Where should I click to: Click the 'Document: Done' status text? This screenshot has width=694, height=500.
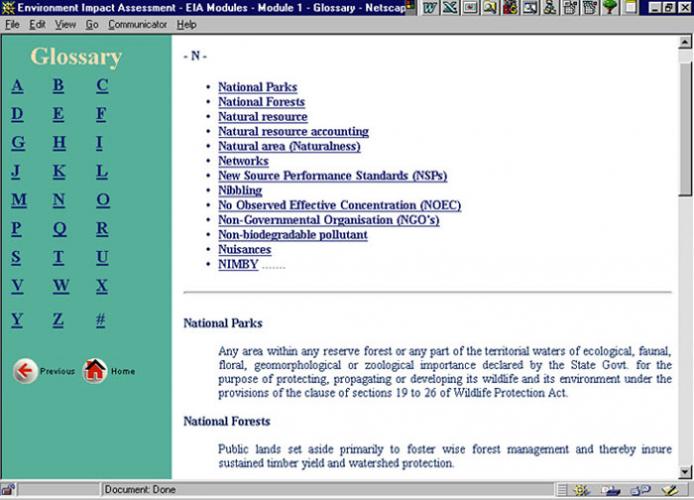pos(140,490)
